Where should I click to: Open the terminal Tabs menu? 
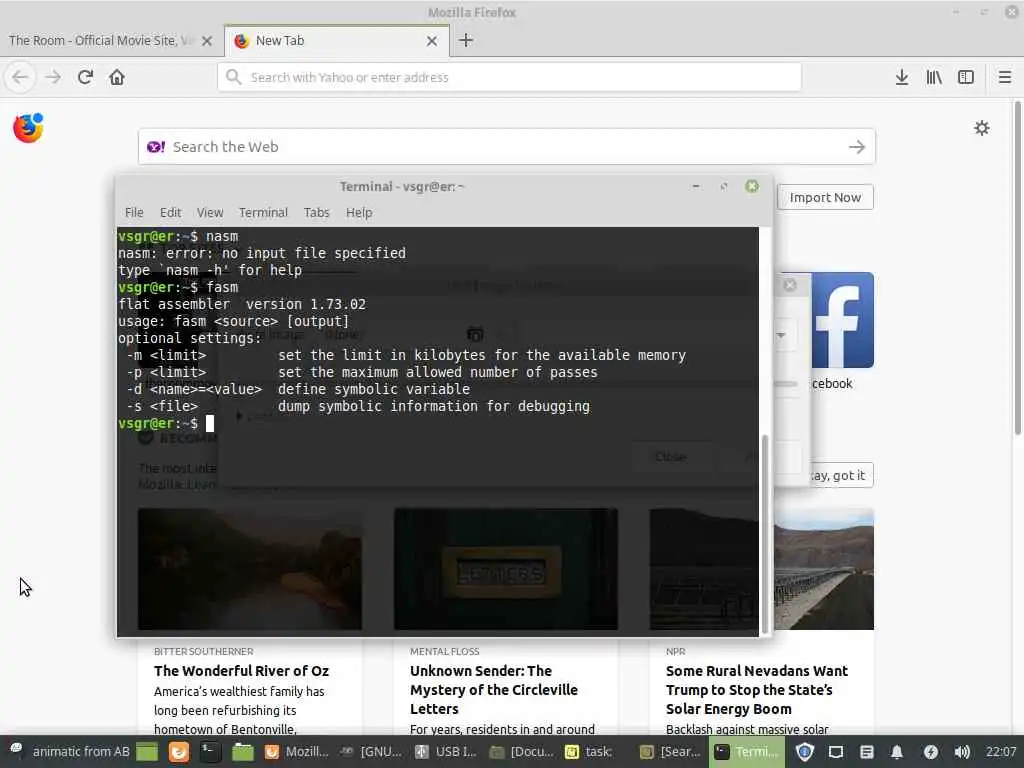316,212
